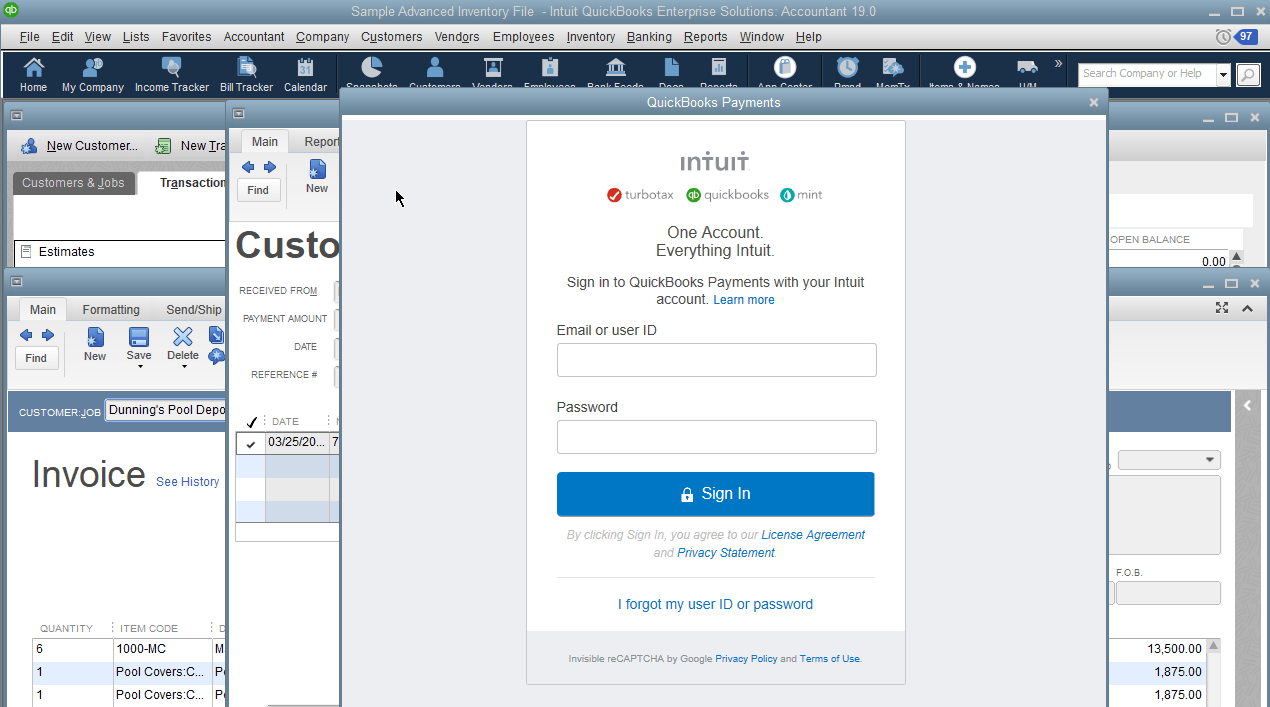Open Income Tracker icon
Image resolution: width=1270 pixels, height=707 pixels.
[x=172, y=74]
